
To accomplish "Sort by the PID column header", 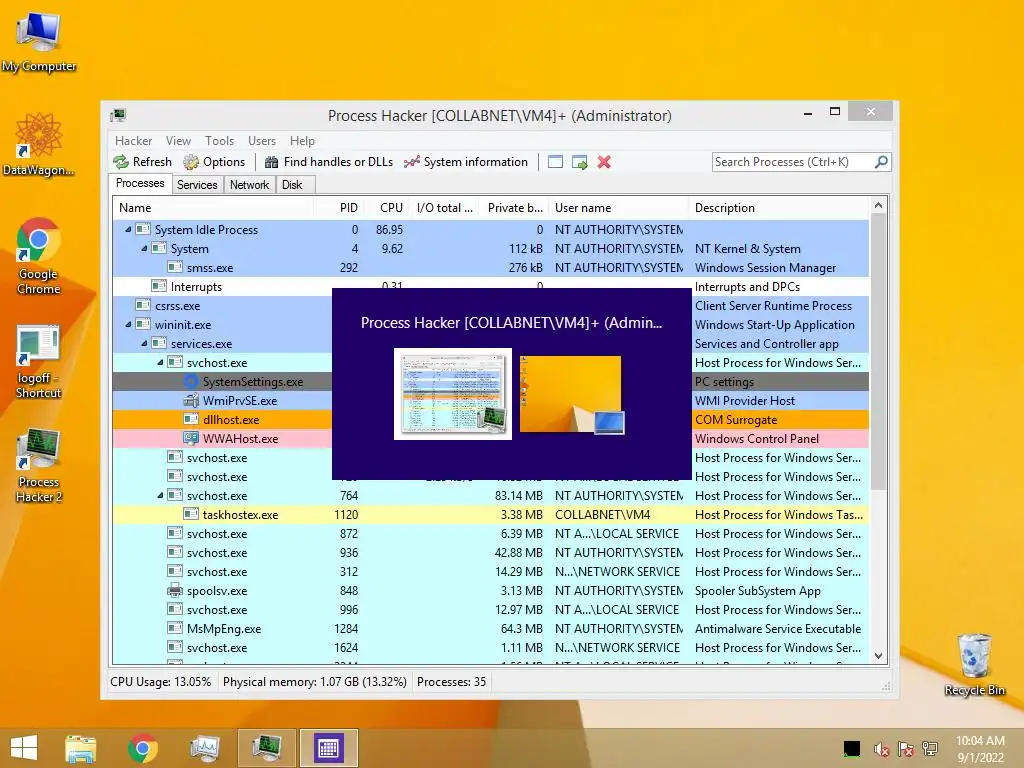I will point(338,208).
